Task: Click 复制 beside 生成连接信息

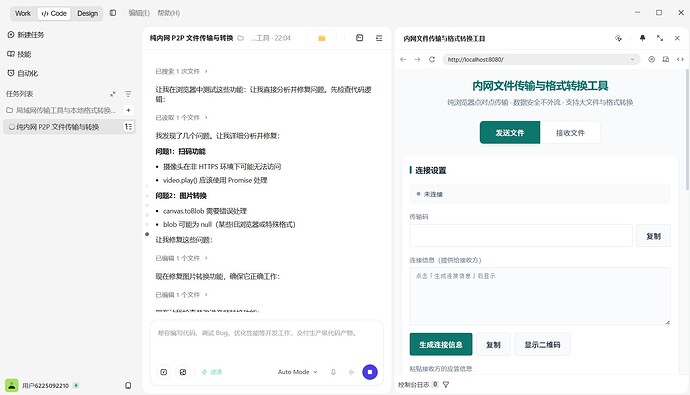Action: tap(493, 344)
